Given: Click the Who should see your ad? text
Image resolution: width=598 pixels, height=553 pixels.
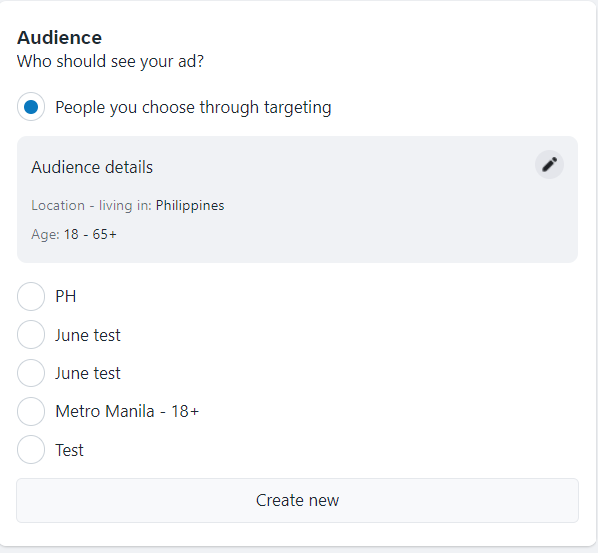Looking at the screenshot, I should tap(111, 61).
